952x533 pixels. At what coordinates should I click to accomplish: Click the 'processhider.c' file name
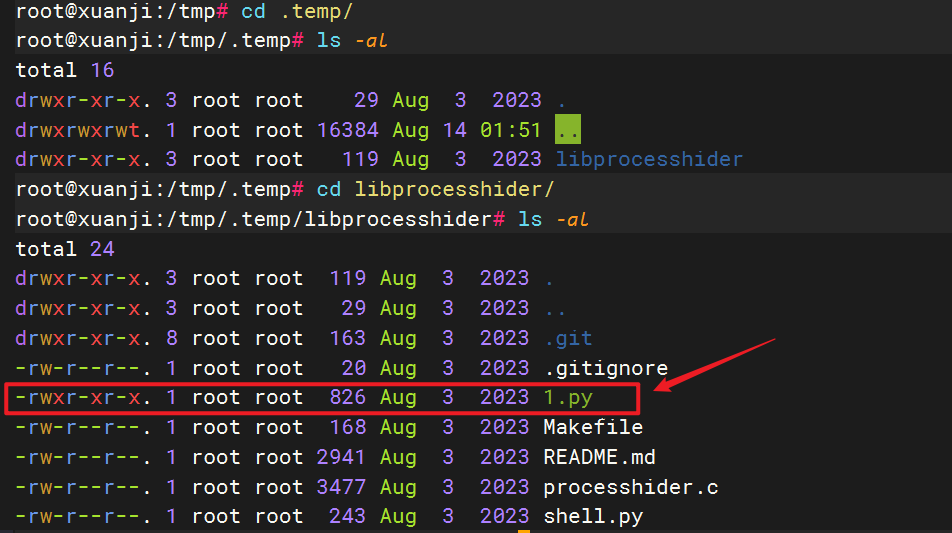[x=630, y=487]
